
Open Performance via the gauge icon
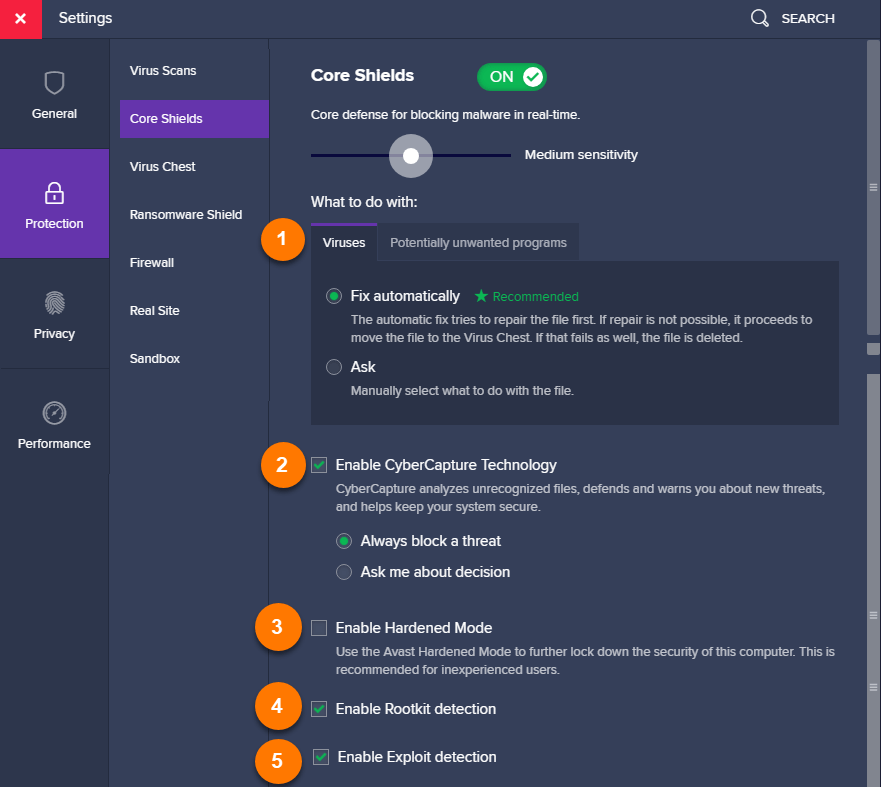click(55, 413)
